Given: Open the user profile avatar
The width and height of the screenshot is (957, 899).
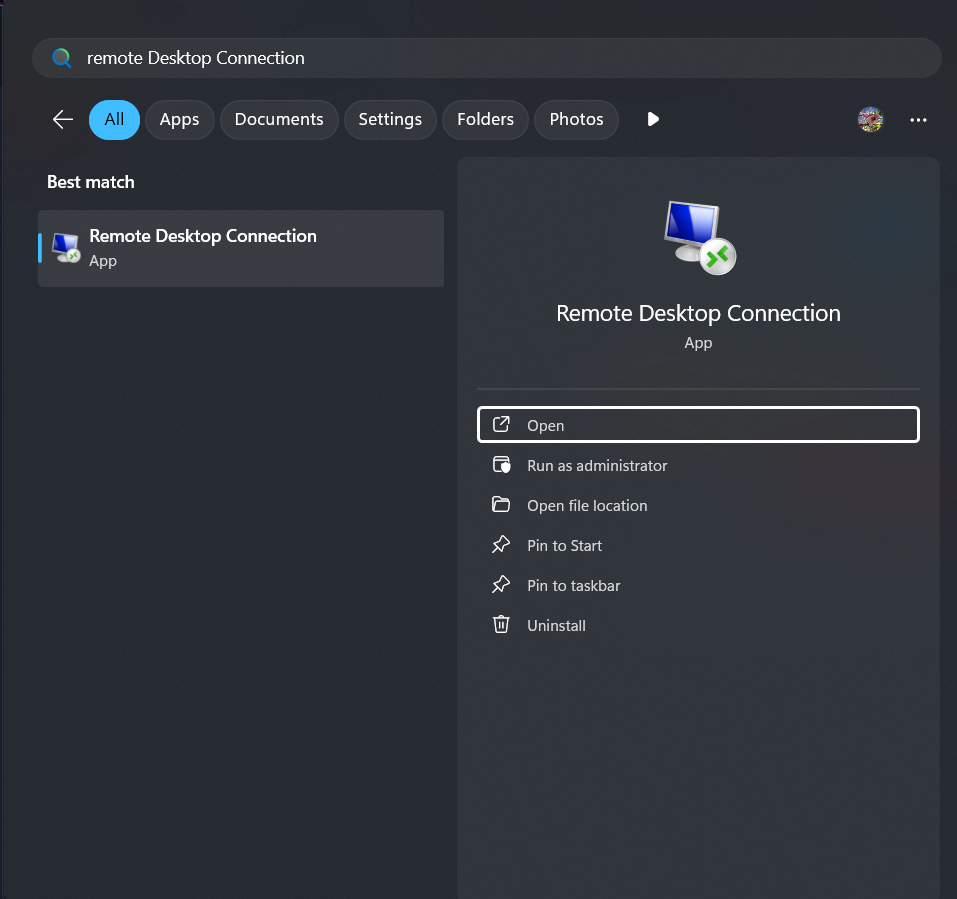Looking at the screenshot, I should (x=870, y=120).
